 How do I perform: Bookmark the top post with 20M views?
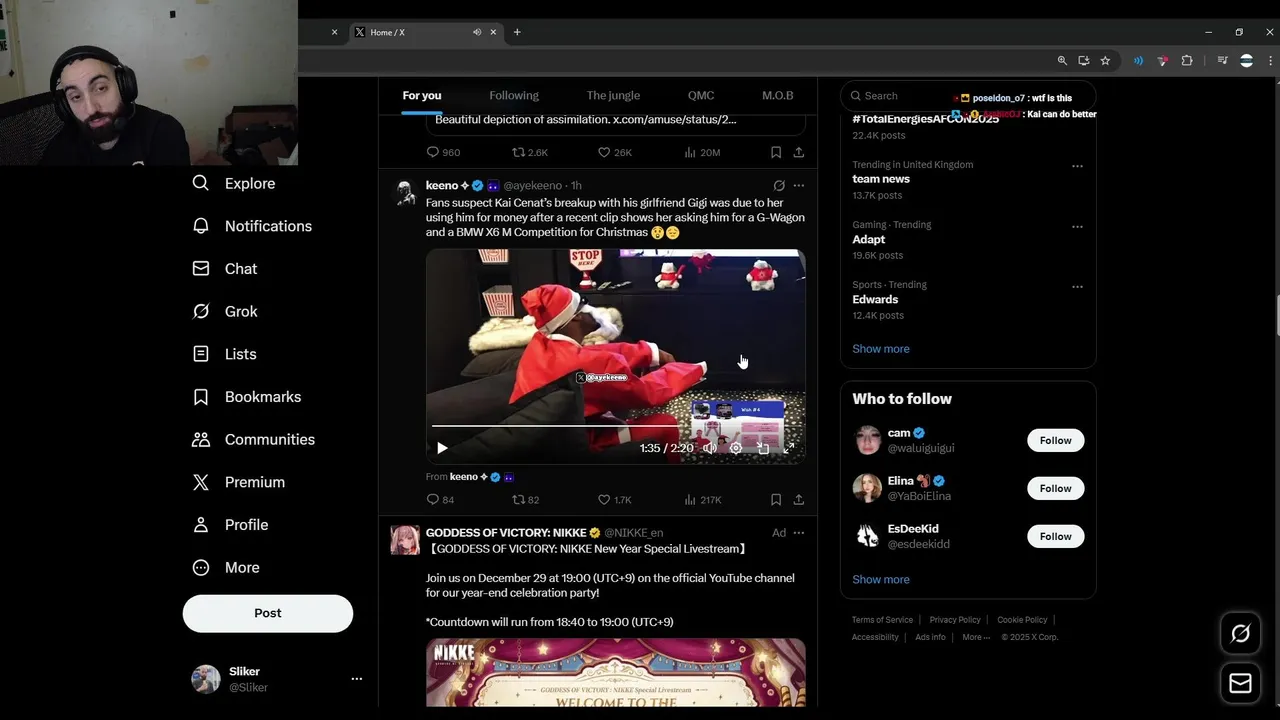pyautogui.click(x=776, y=153)
